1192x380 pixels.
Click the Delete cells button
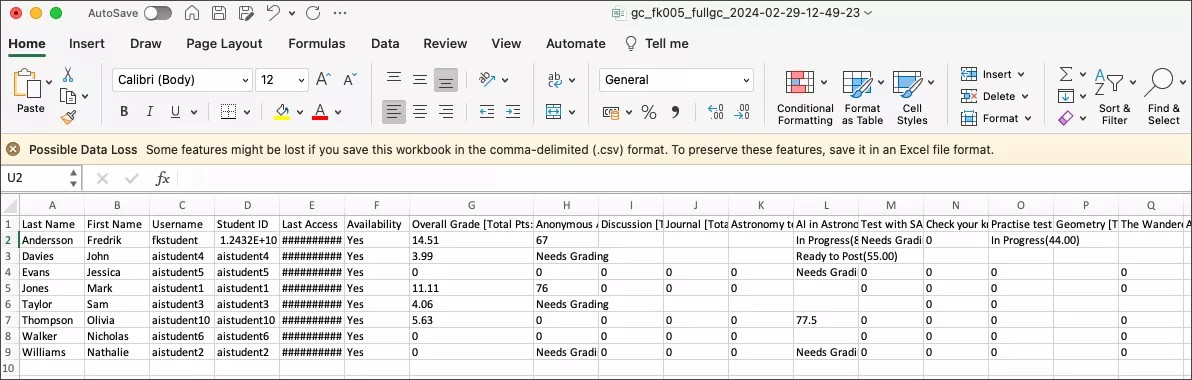(x=994, y=97)
